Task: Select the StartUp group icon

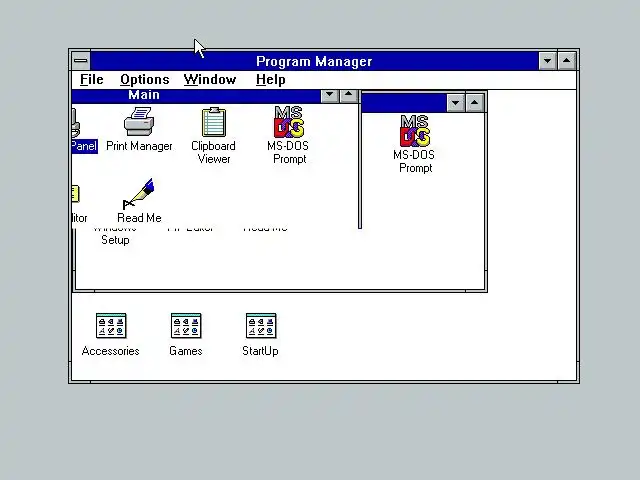Action: point(261,326)
